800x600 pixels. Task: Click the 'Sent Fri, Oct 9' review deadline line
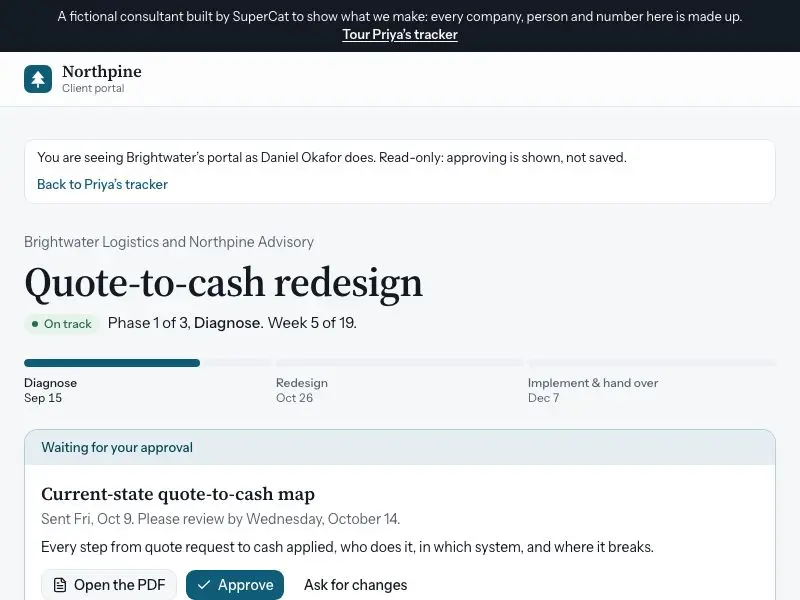coord(220,519)
